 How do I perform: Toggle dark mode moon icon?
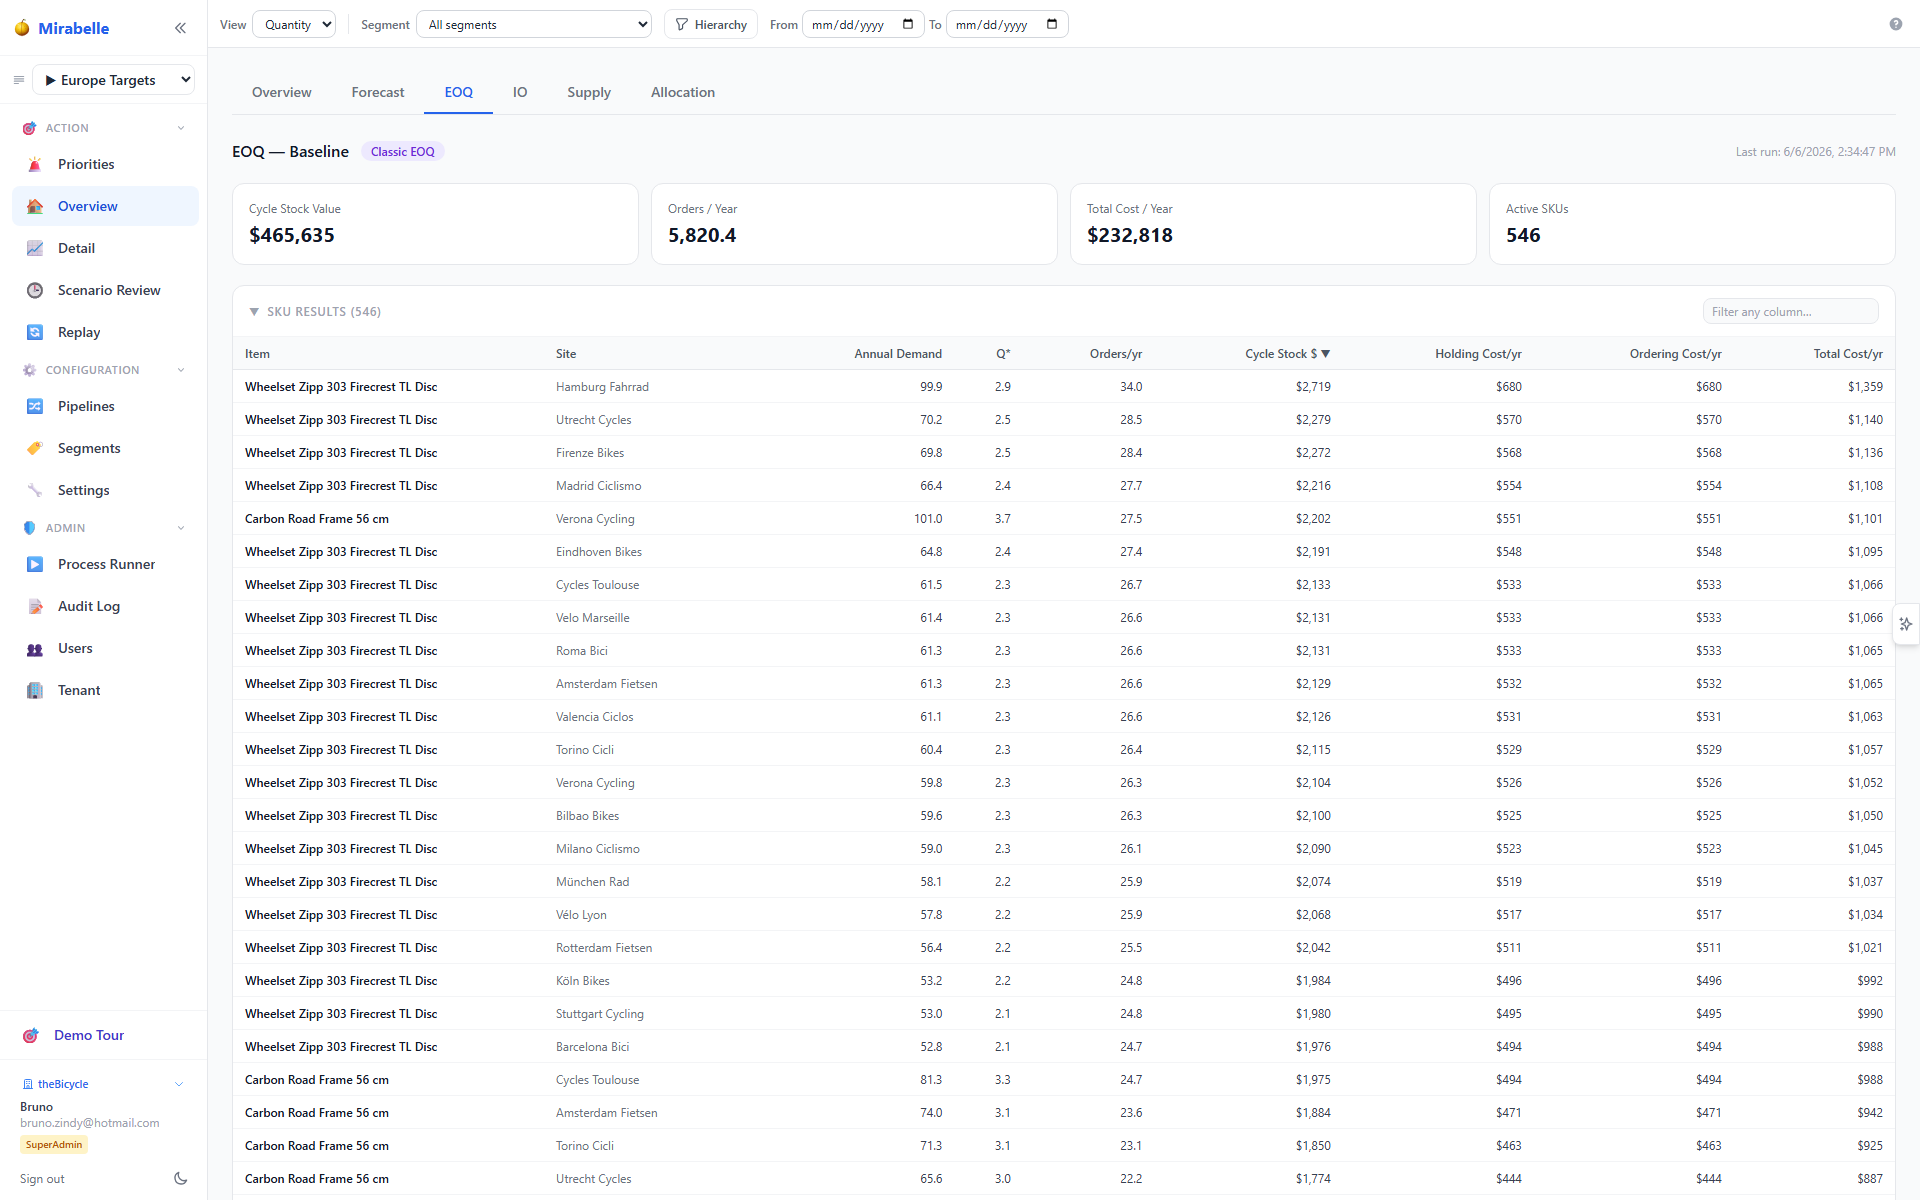click(180, 1179)
